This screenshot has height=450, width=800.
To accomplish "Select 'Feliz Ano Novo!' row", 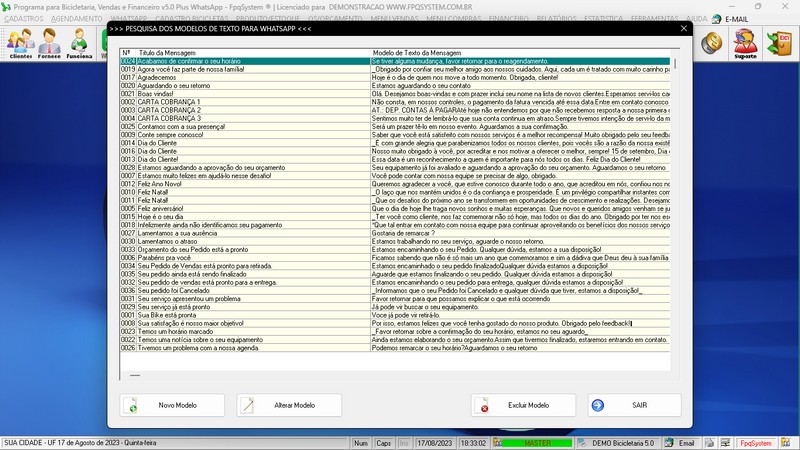I will [x=395, y=184].
